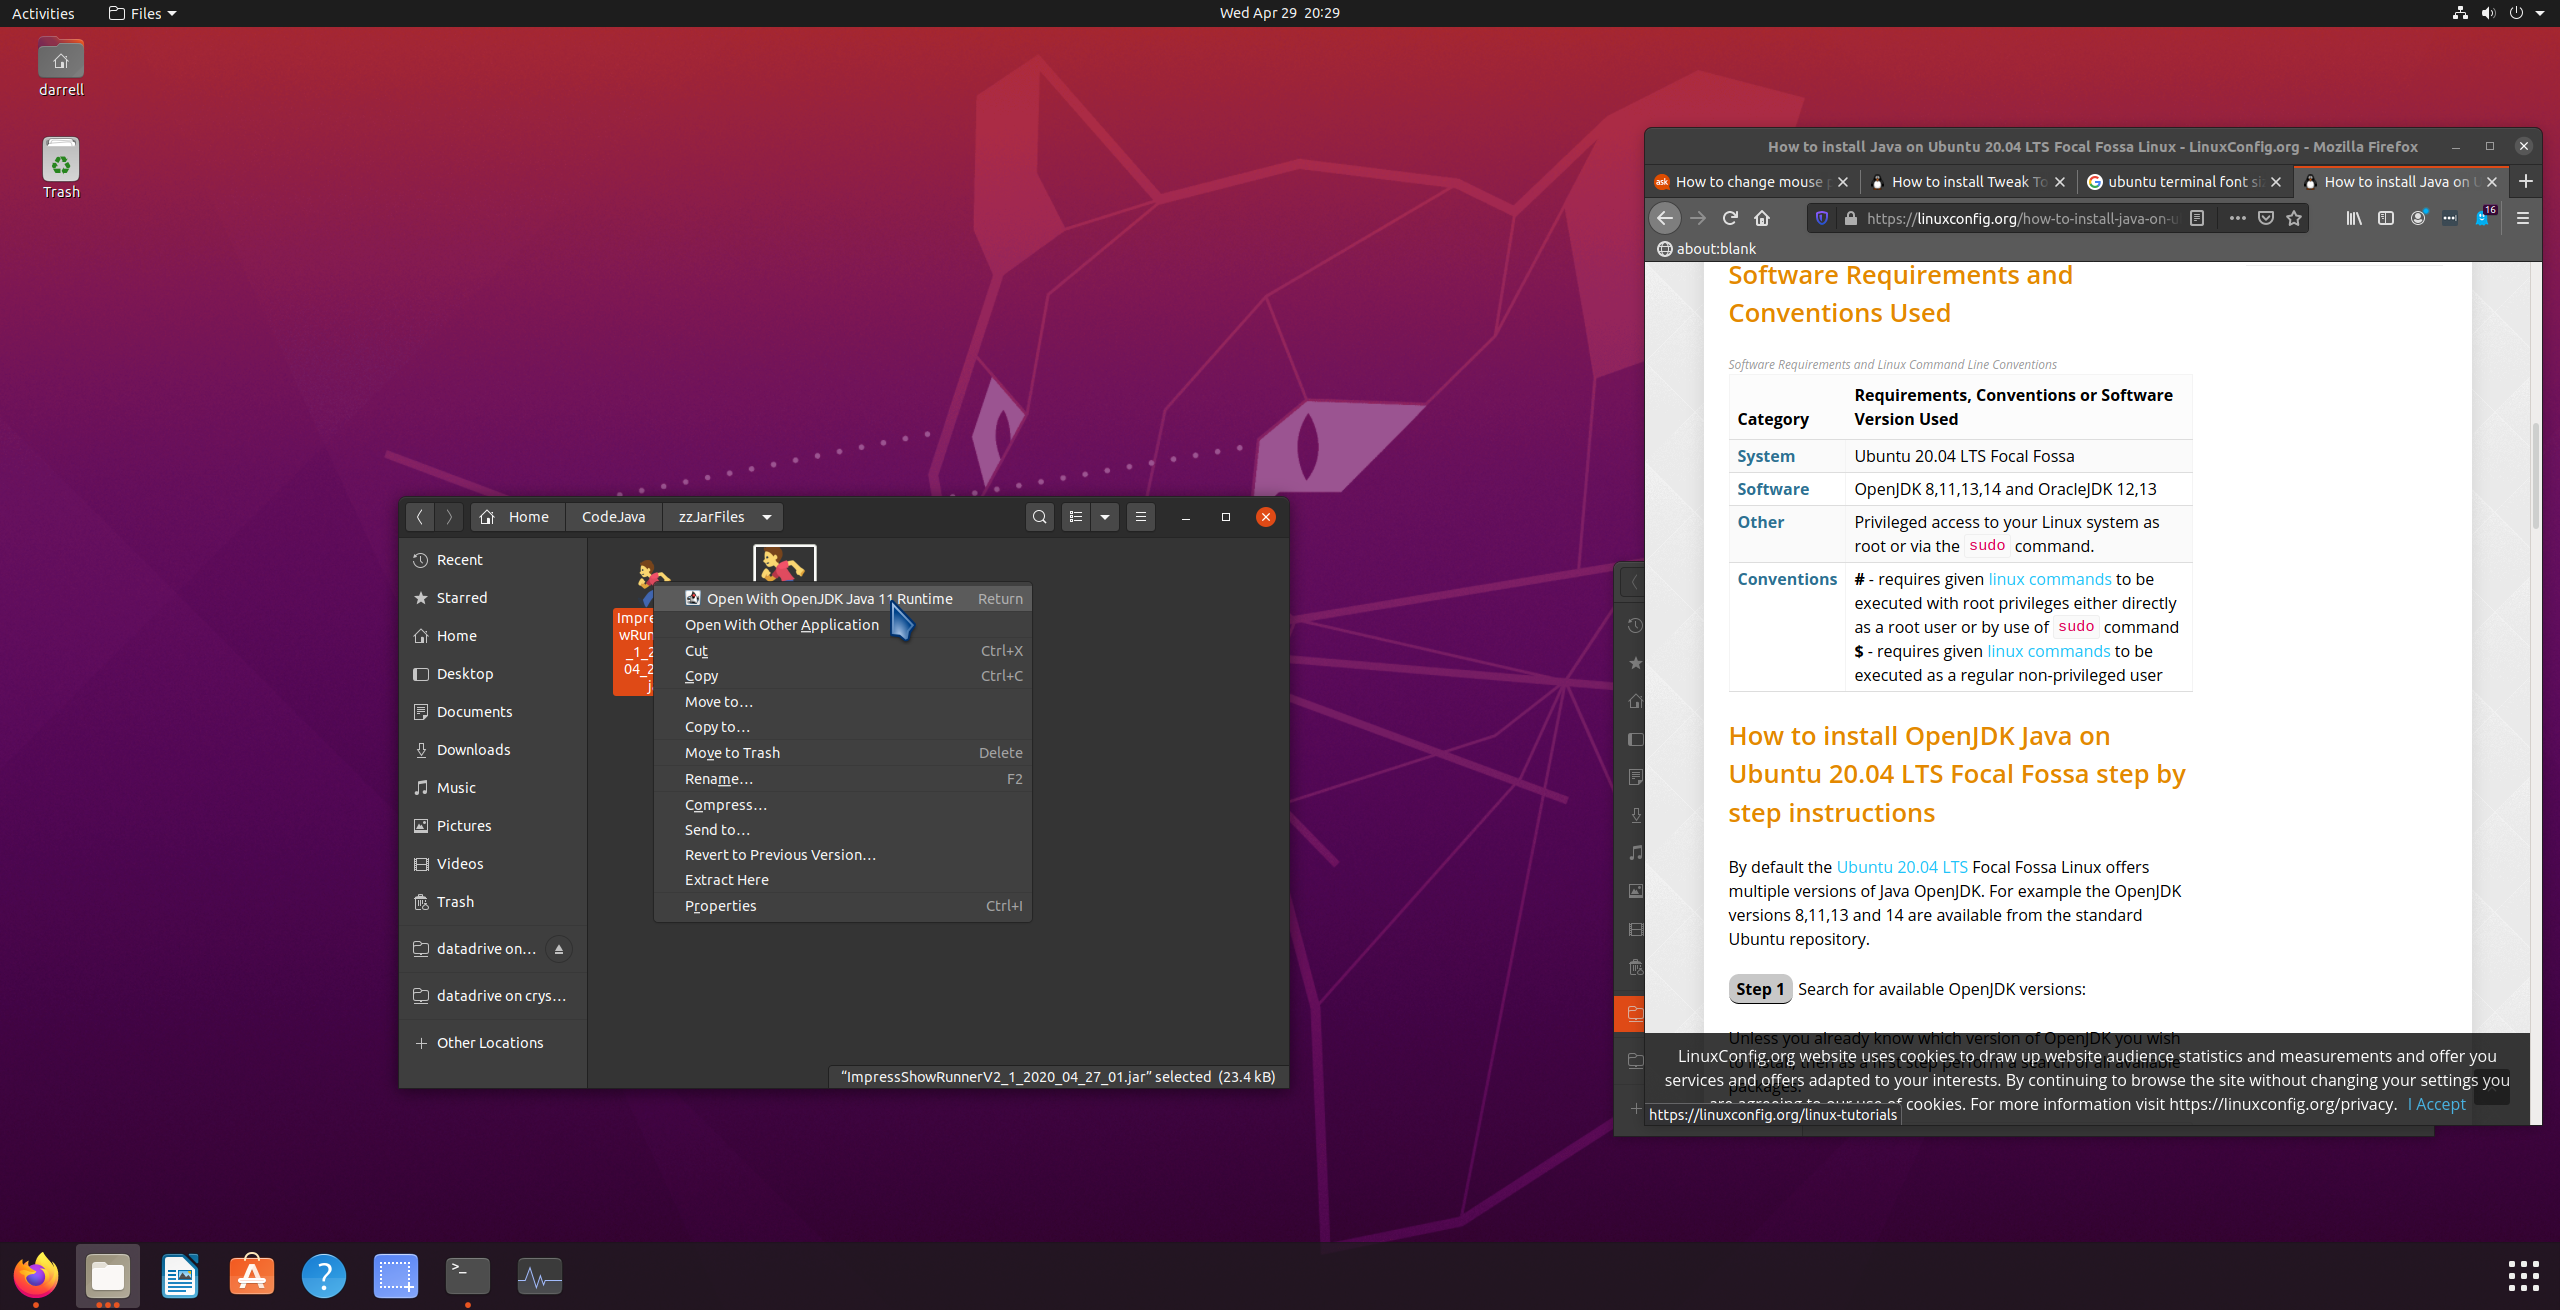Toggle Firefox sidebars icon
This screenshot has width=2560, height=1310.
[2385, 218]
